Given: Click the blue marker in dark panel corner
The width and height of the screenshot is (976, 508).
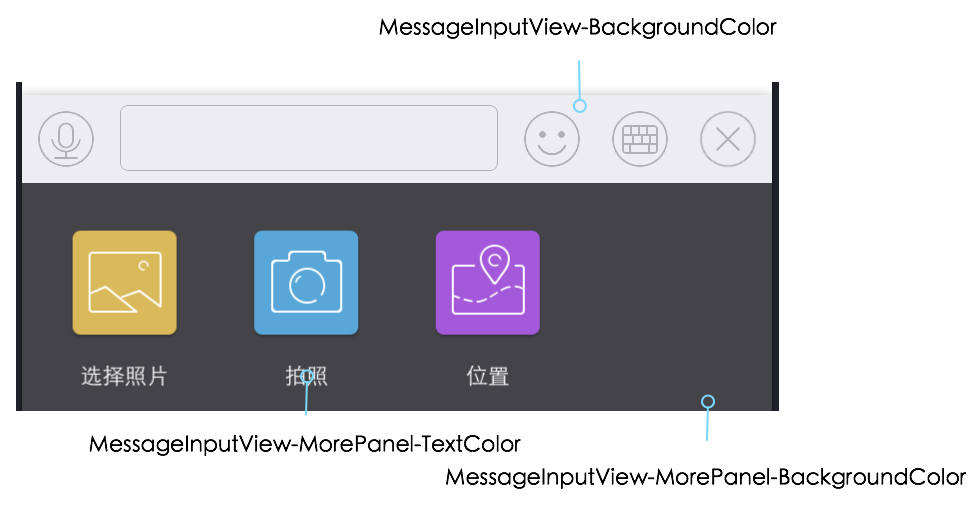Looking at the screenshot, I should [x=708, y=402].
